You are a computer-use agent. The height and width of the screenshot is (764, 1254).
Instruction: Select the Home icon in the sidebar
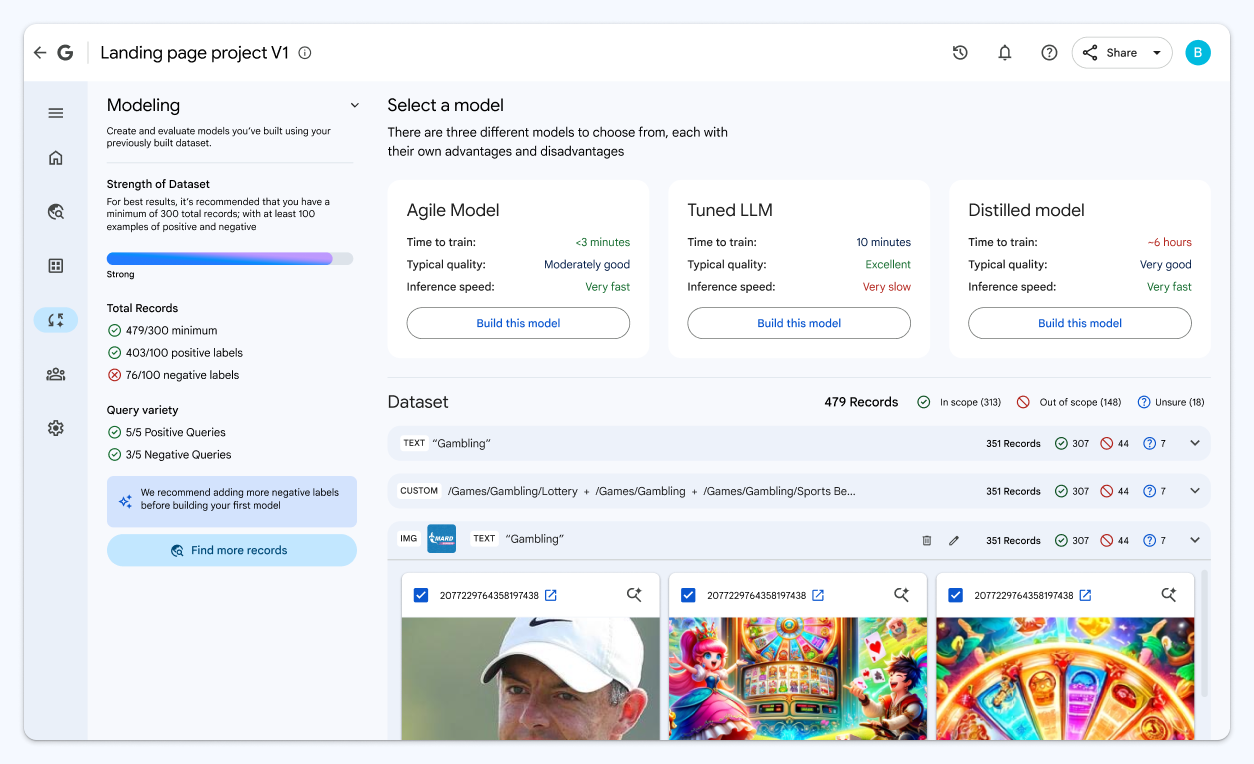(55, 157)
